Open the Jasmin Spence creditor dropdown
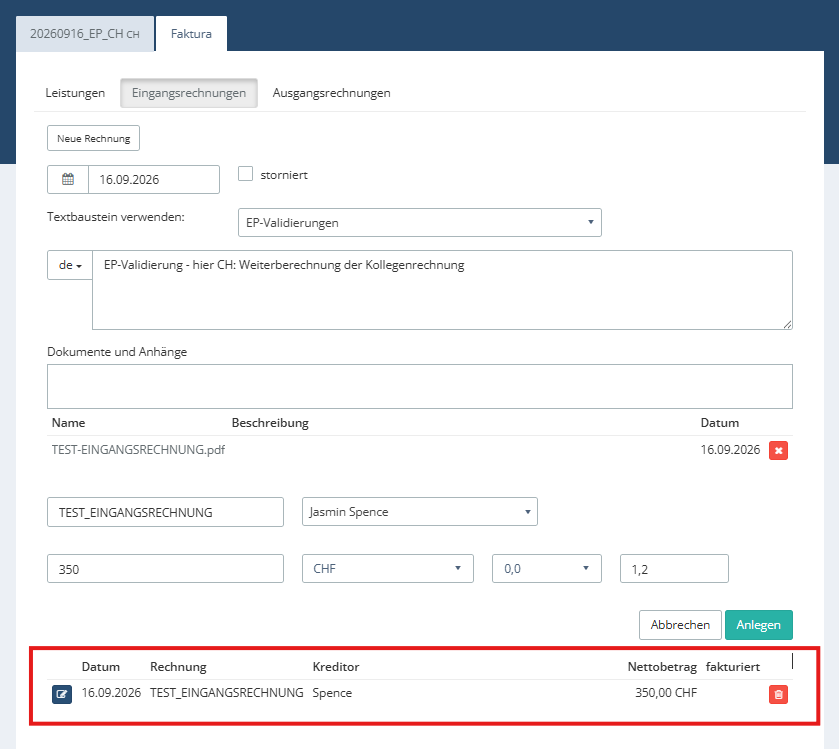839x749 pixels. [420, 512]
